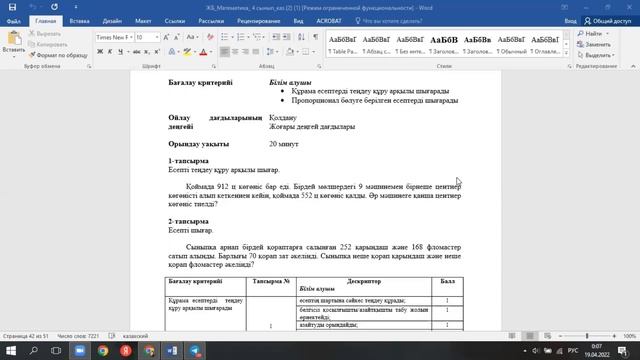Open the change case (Aa) dropdown
Image resolution: width=640 pixels, height=360 pixels.
pyautogui.click(x=192, y=37)
